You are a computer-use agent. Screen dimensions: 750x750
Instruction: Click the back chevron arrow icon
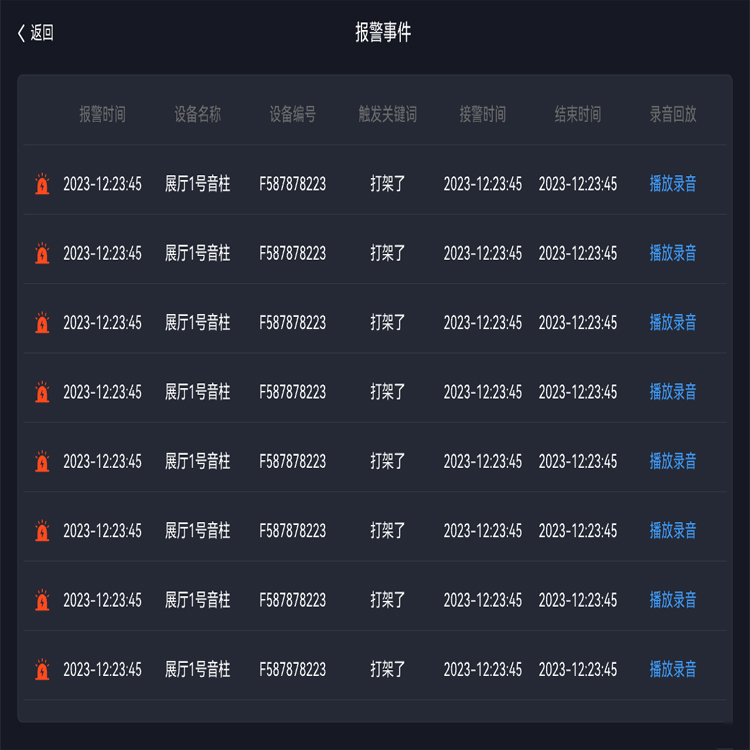(21, 33)
